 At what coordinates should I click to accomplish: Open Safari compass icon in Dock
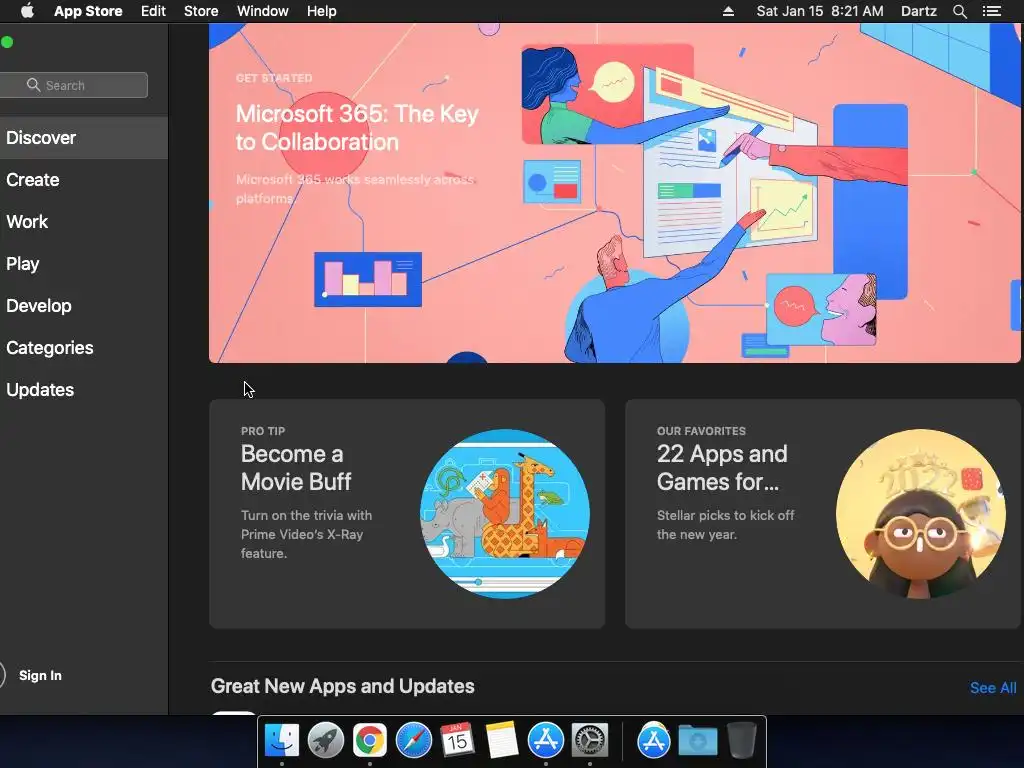click(x=413, y=741)
